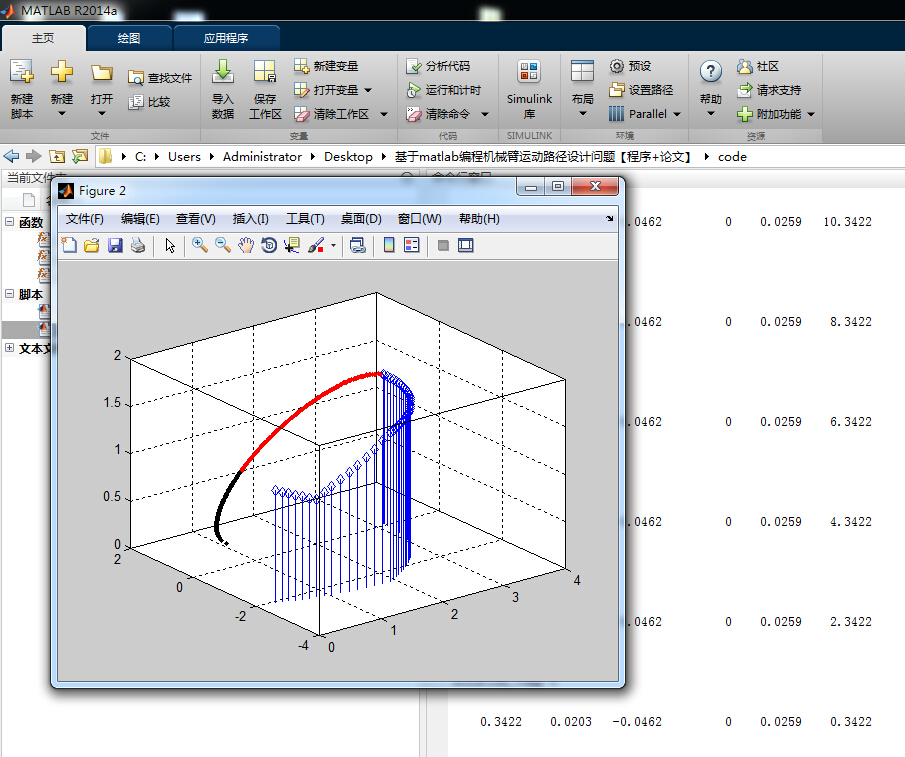
Task: Click the New Variable (新建变量) button
Action: (326, 66)
